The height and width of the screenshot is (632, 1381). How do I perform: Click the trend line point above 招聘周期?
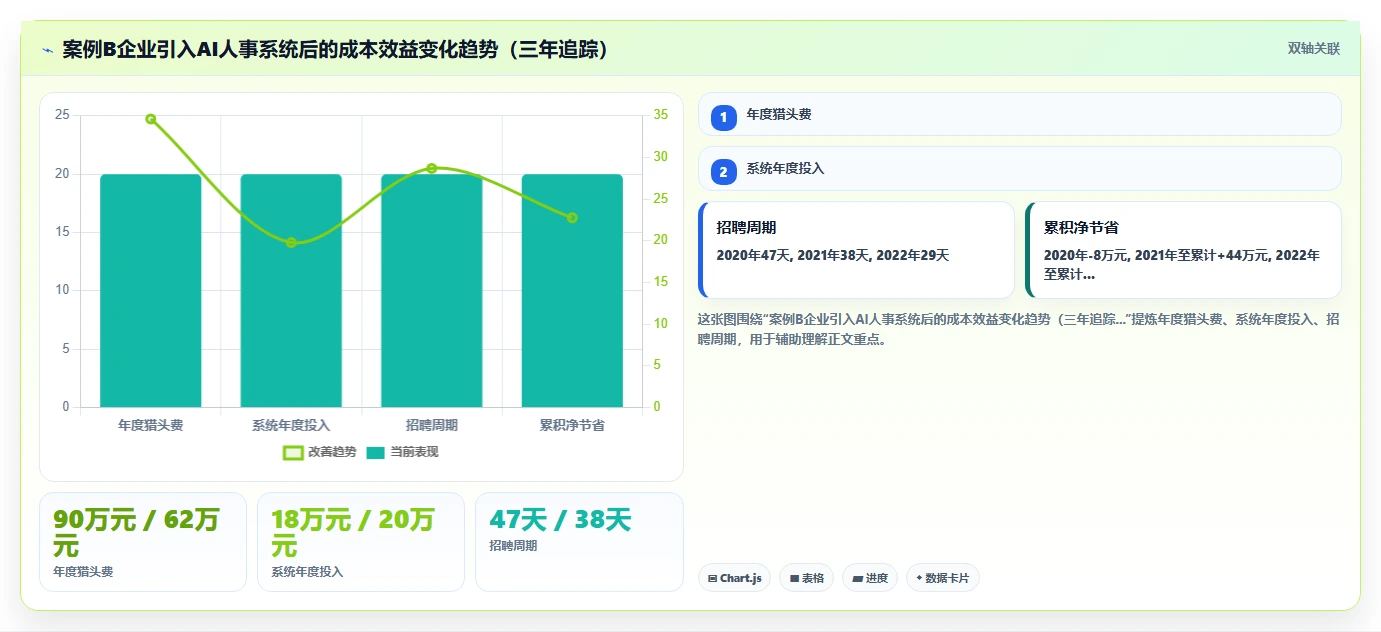(432, 168)
